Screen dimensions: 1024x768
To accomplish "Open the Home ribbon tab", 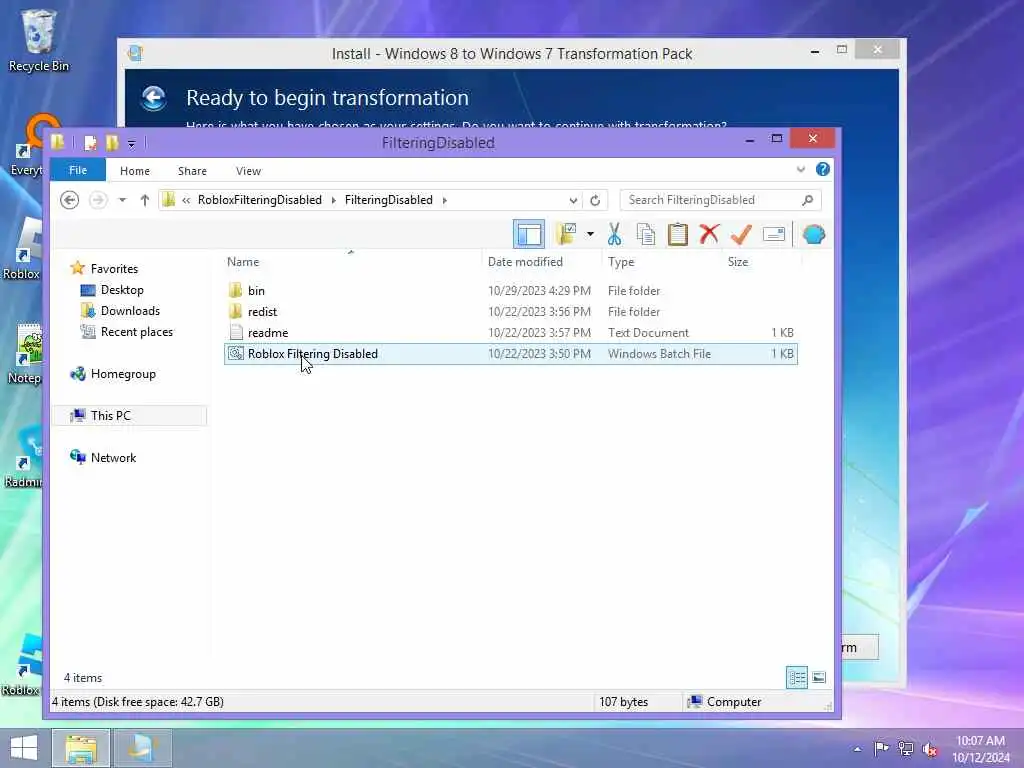I will 135,171.
